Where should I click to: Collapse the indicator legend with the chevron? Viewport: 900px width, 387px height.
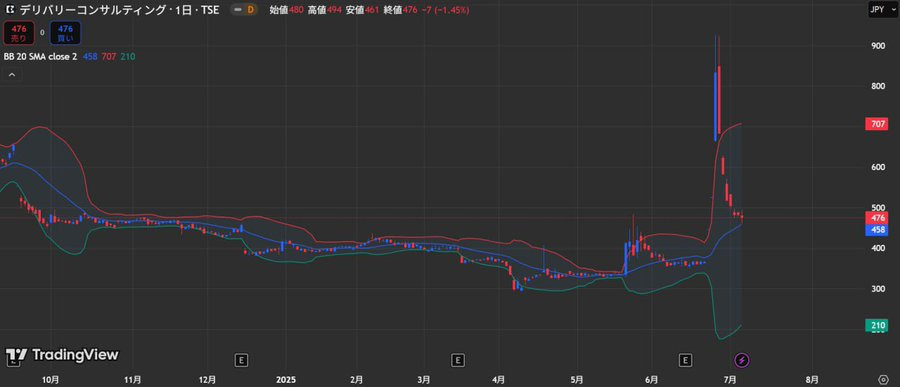point(11,75)
